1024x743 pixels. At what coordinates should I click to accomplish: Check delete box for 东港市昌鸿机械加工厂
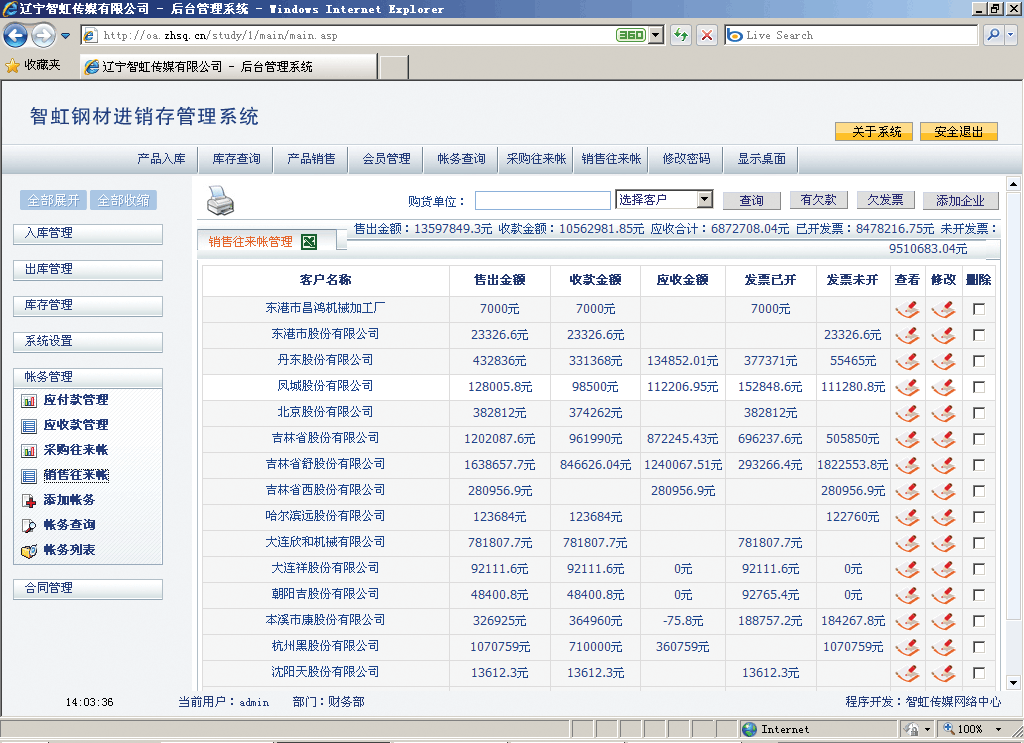tap(978, 309)
